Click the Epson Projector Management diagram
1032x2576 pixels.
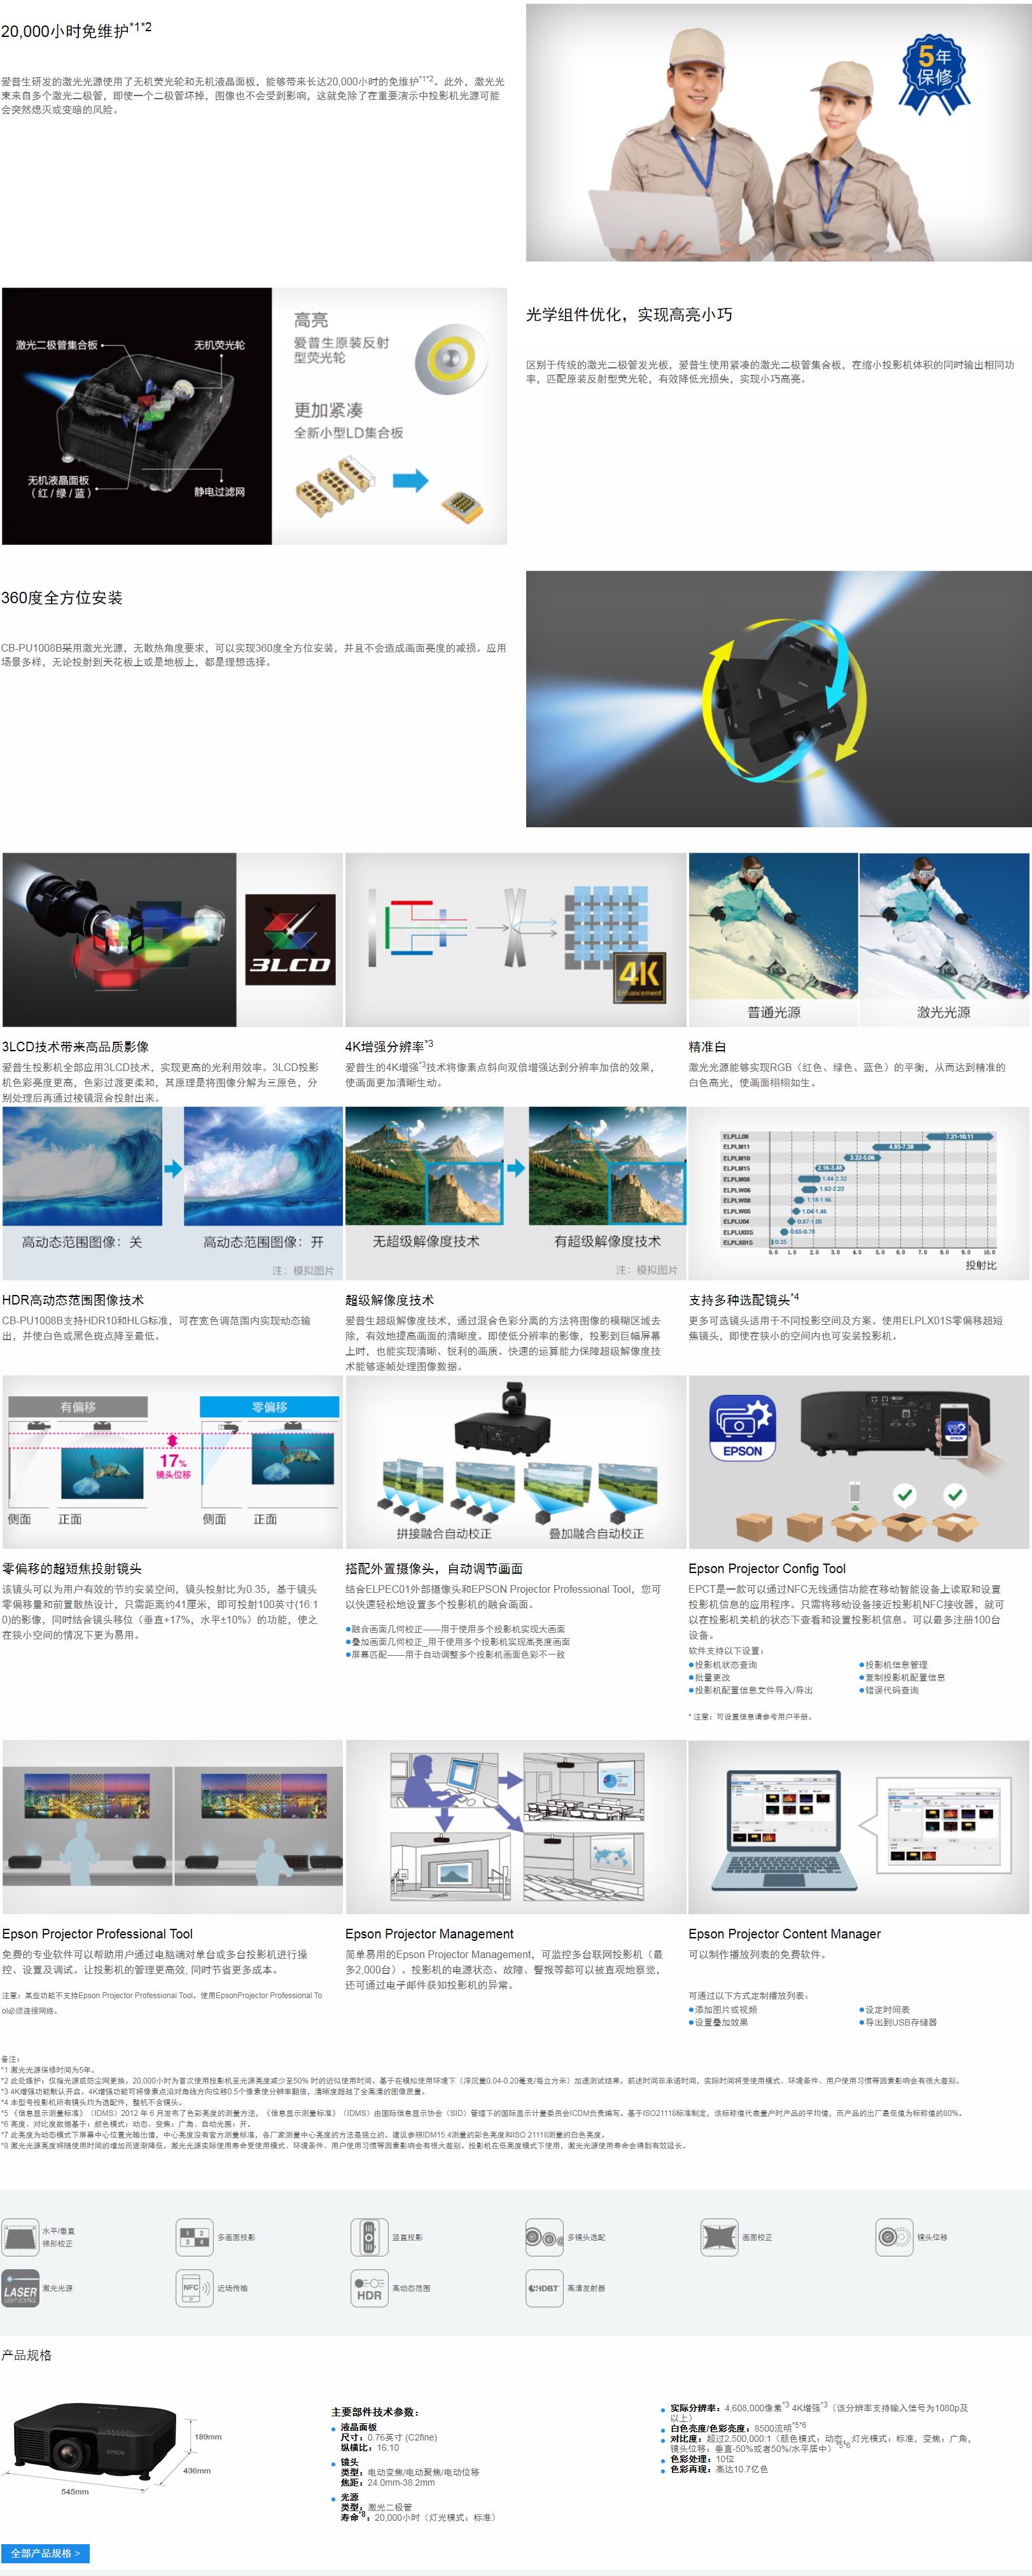tap(516, 1827)
